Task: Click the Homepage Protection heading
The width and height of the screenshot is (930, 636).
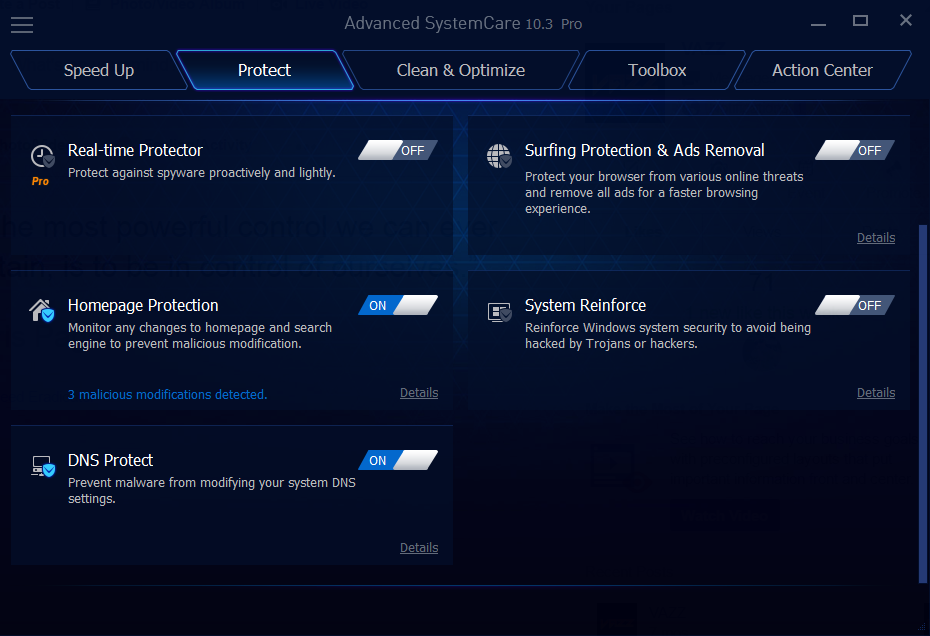Action: pos(143,305)
